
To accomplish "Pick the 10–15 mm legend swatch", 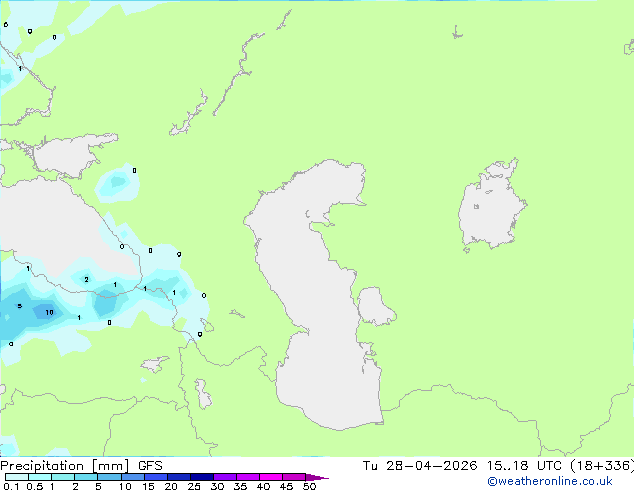I will coord(133,477).
